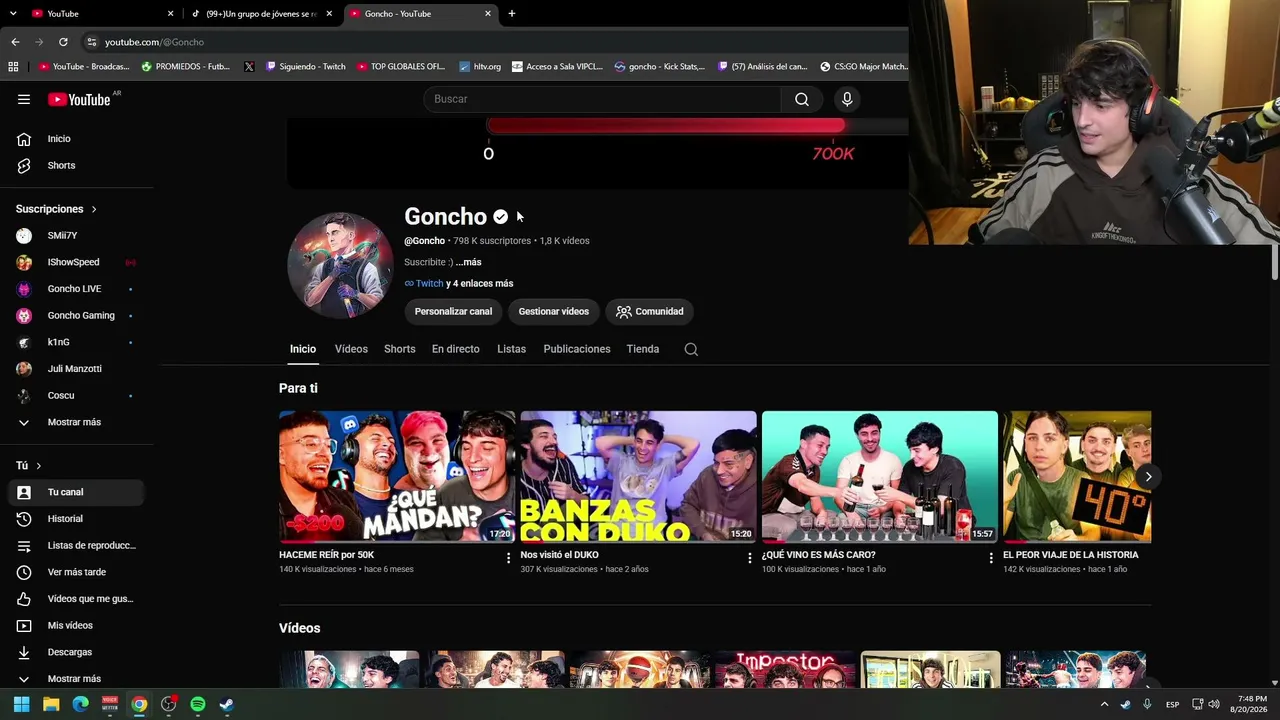Select Tu canal in the sidebar

coord(76,492)
